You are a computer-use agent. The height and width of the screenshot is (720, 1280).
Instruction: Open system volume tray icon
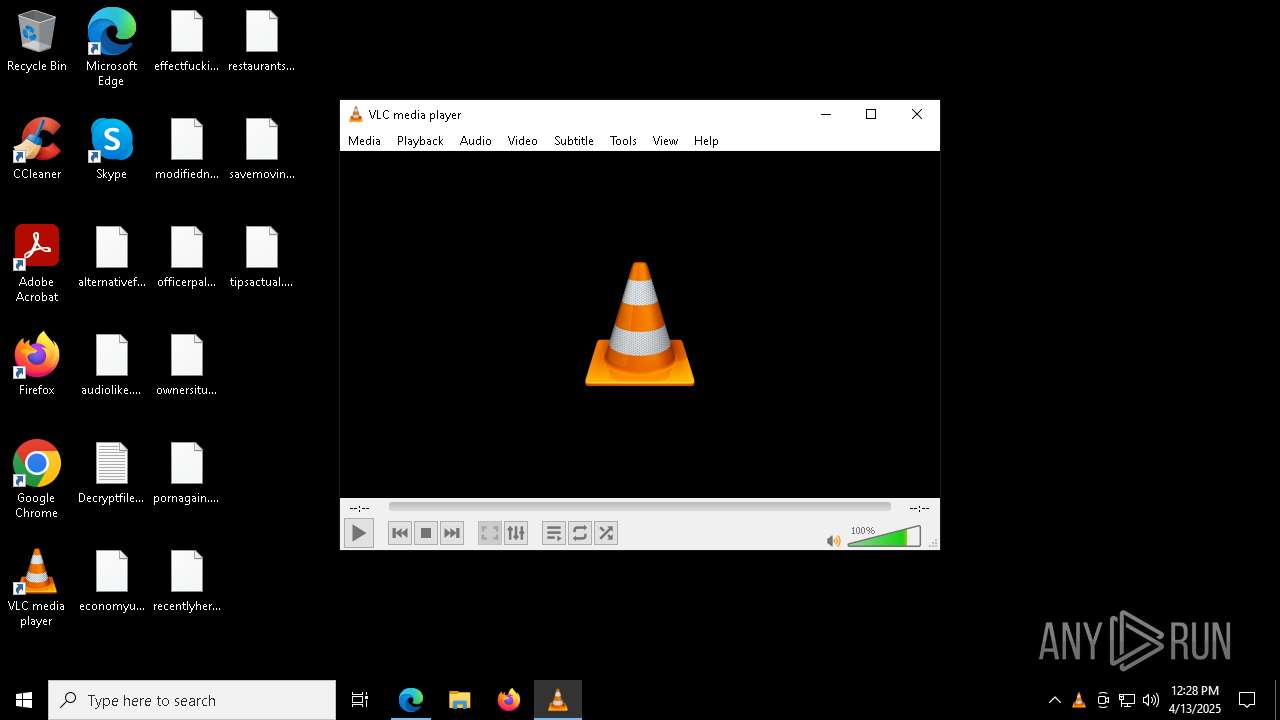click(x=1151, y=700)
